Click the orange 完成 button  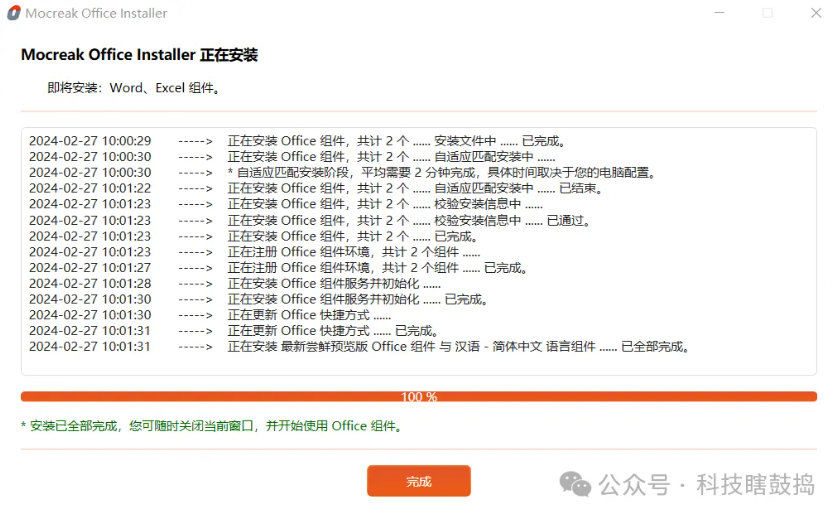click(x=419, y=481)
